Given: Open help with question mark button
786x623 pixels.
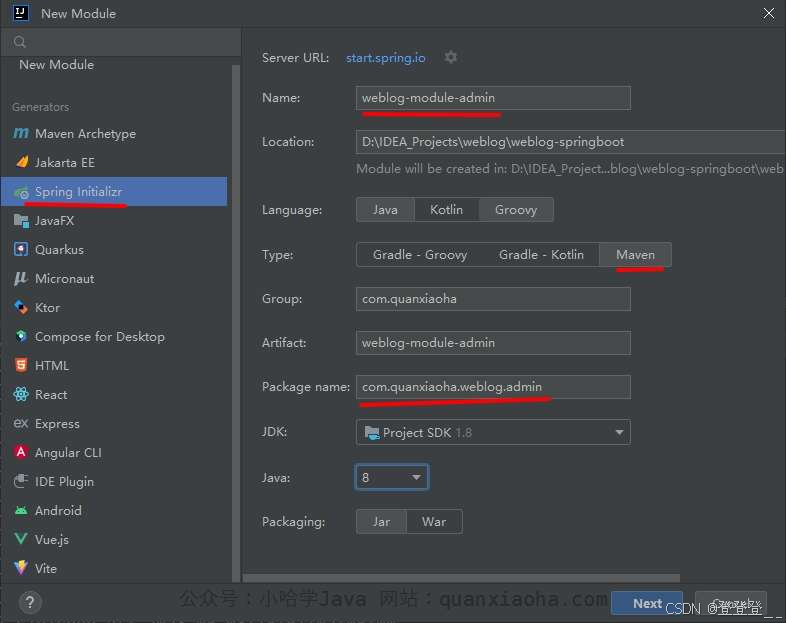Looking at the screenshot, I should pyautogui.click(x=30, y=602).
